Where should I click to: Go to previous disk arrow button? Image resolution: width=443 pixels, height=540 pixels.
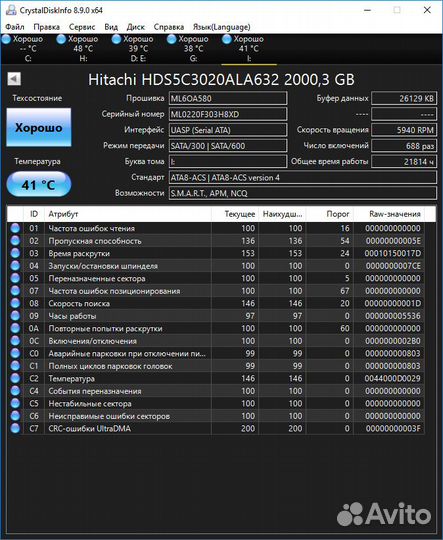click(14, 79)
